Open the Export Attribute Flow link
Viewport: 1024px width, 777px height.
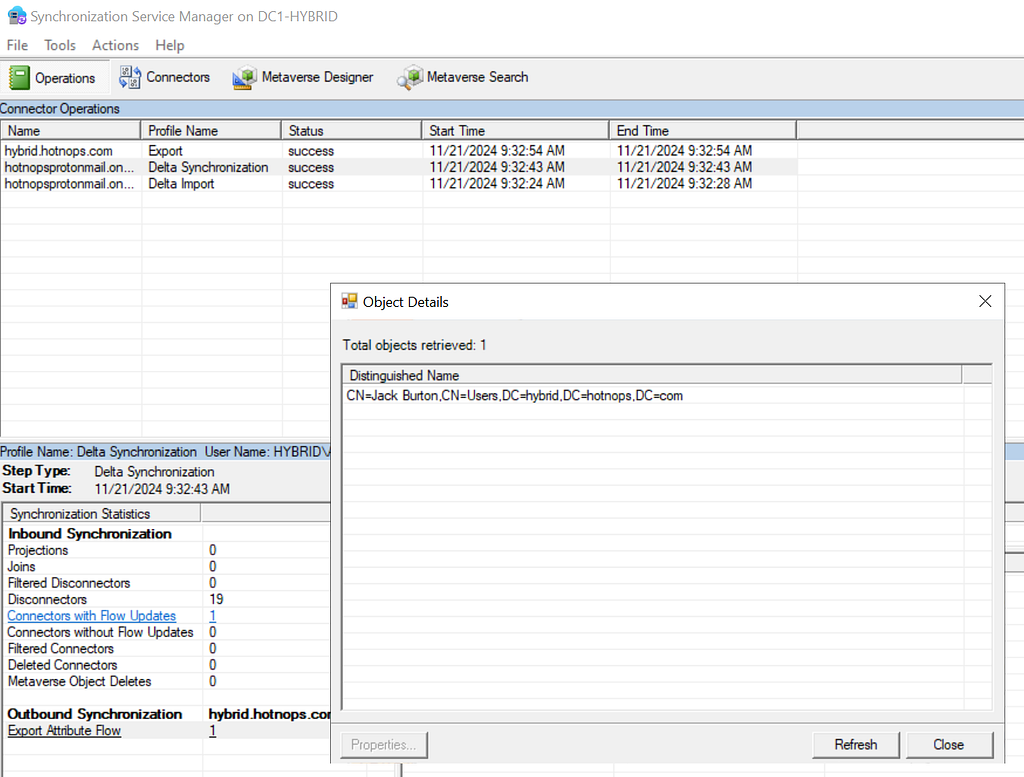(64, 731)
